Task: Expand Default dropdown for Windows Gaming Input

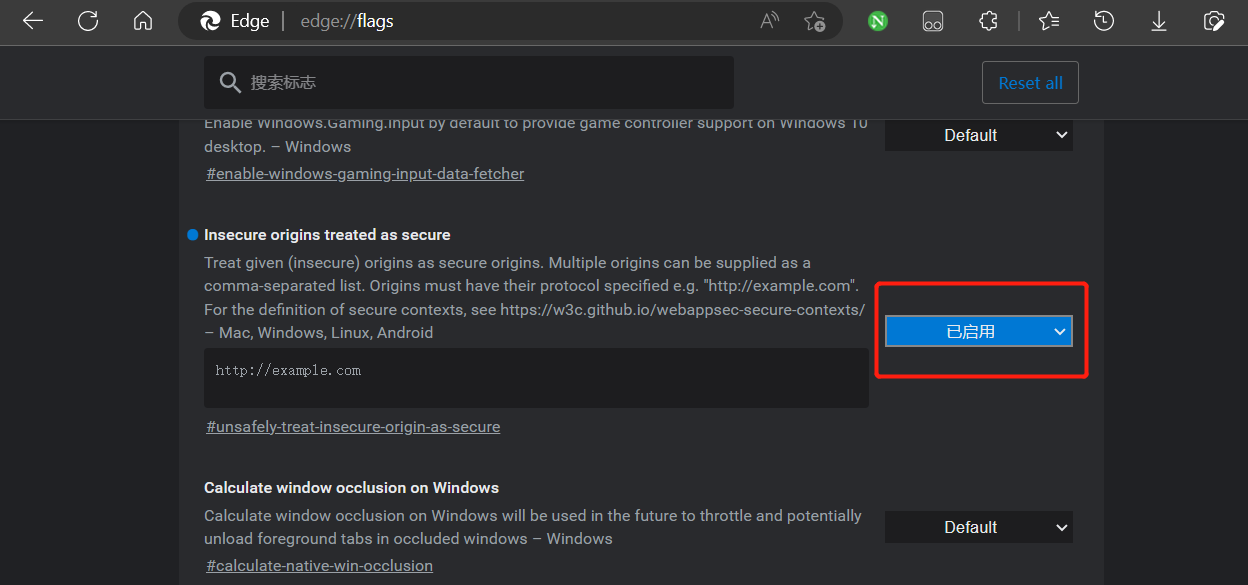Action: tap(978, 135)
